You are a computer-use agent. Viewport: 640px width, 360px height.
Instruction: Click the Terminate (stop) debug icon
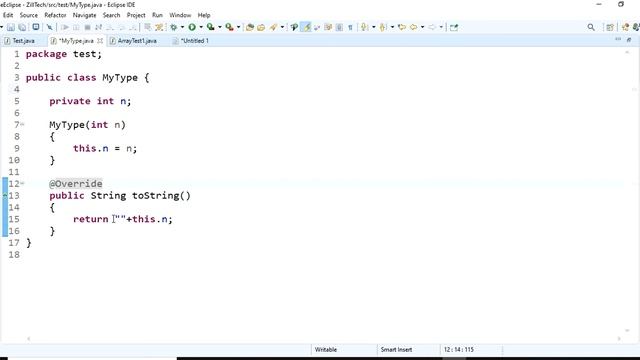click(x=87, y=27)
